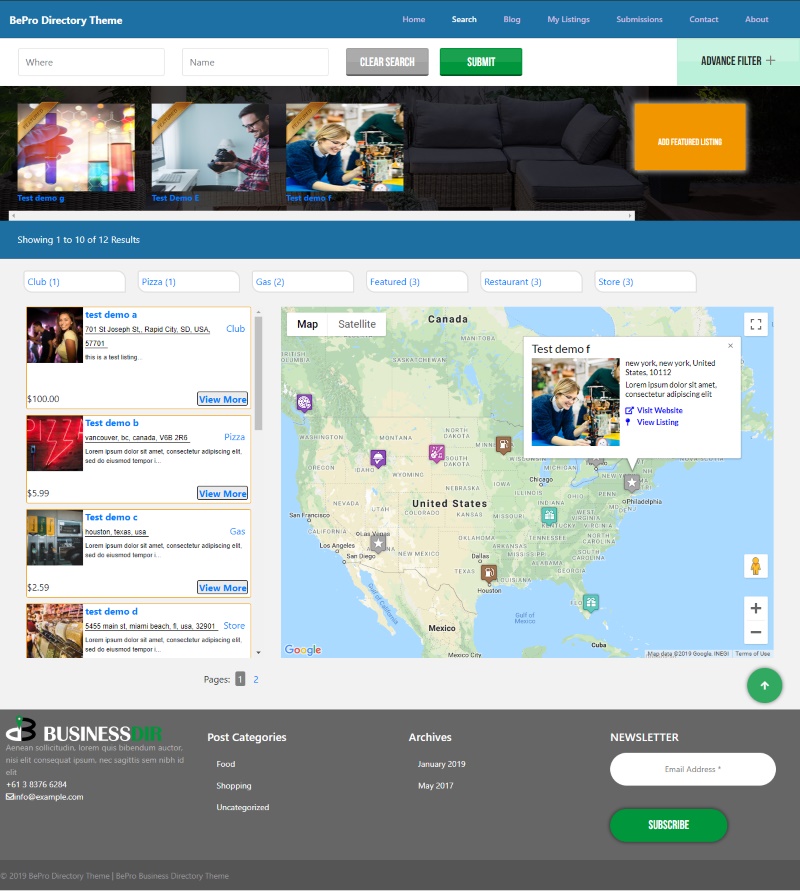Click the gray star marker near Las Vegas
800x891 pixels.
click(x=378, y=543)
